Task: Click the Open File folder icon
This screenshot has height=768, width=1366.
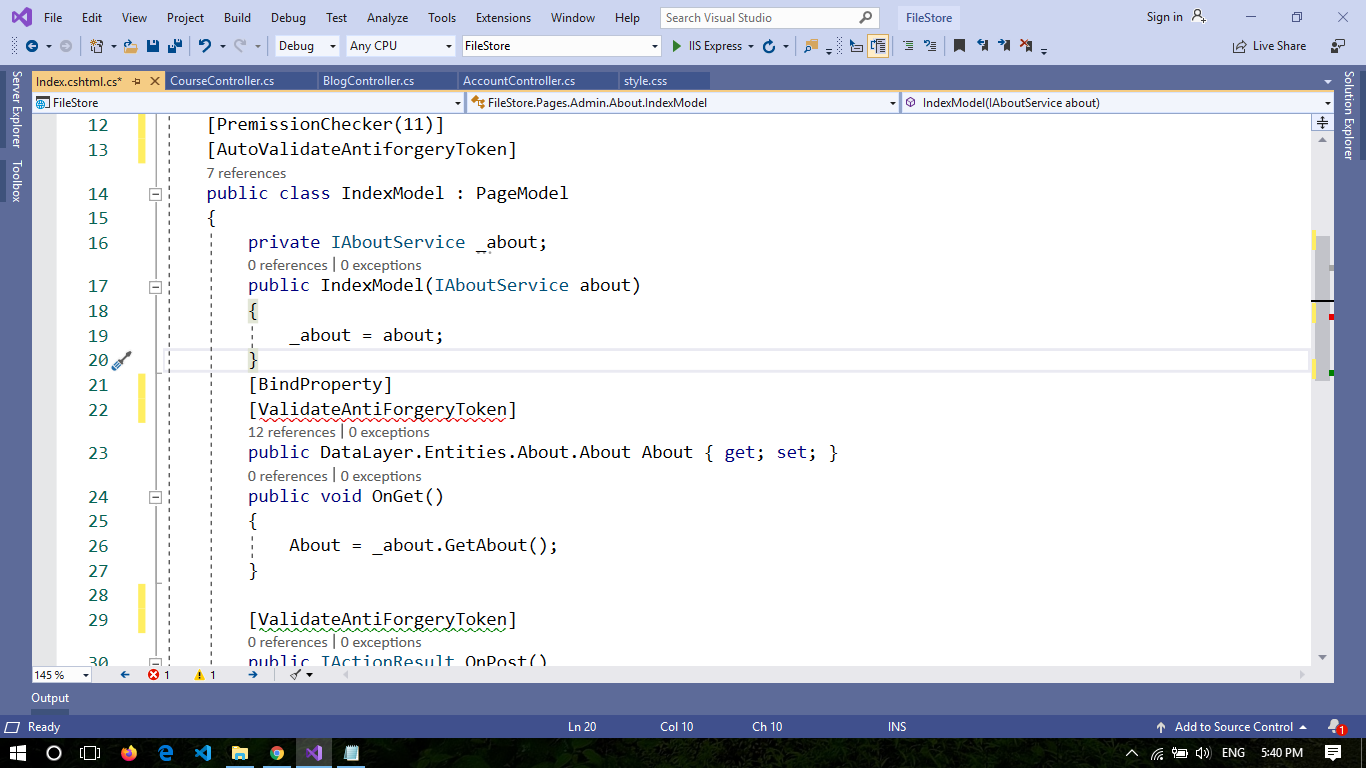Action: [x=131, y=46]
